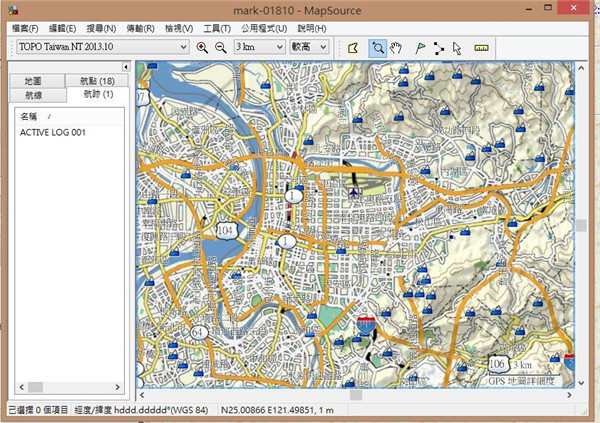Screen dimensions: 600x423
Task: Click the airport icon on the map
Action: [354, 191]
